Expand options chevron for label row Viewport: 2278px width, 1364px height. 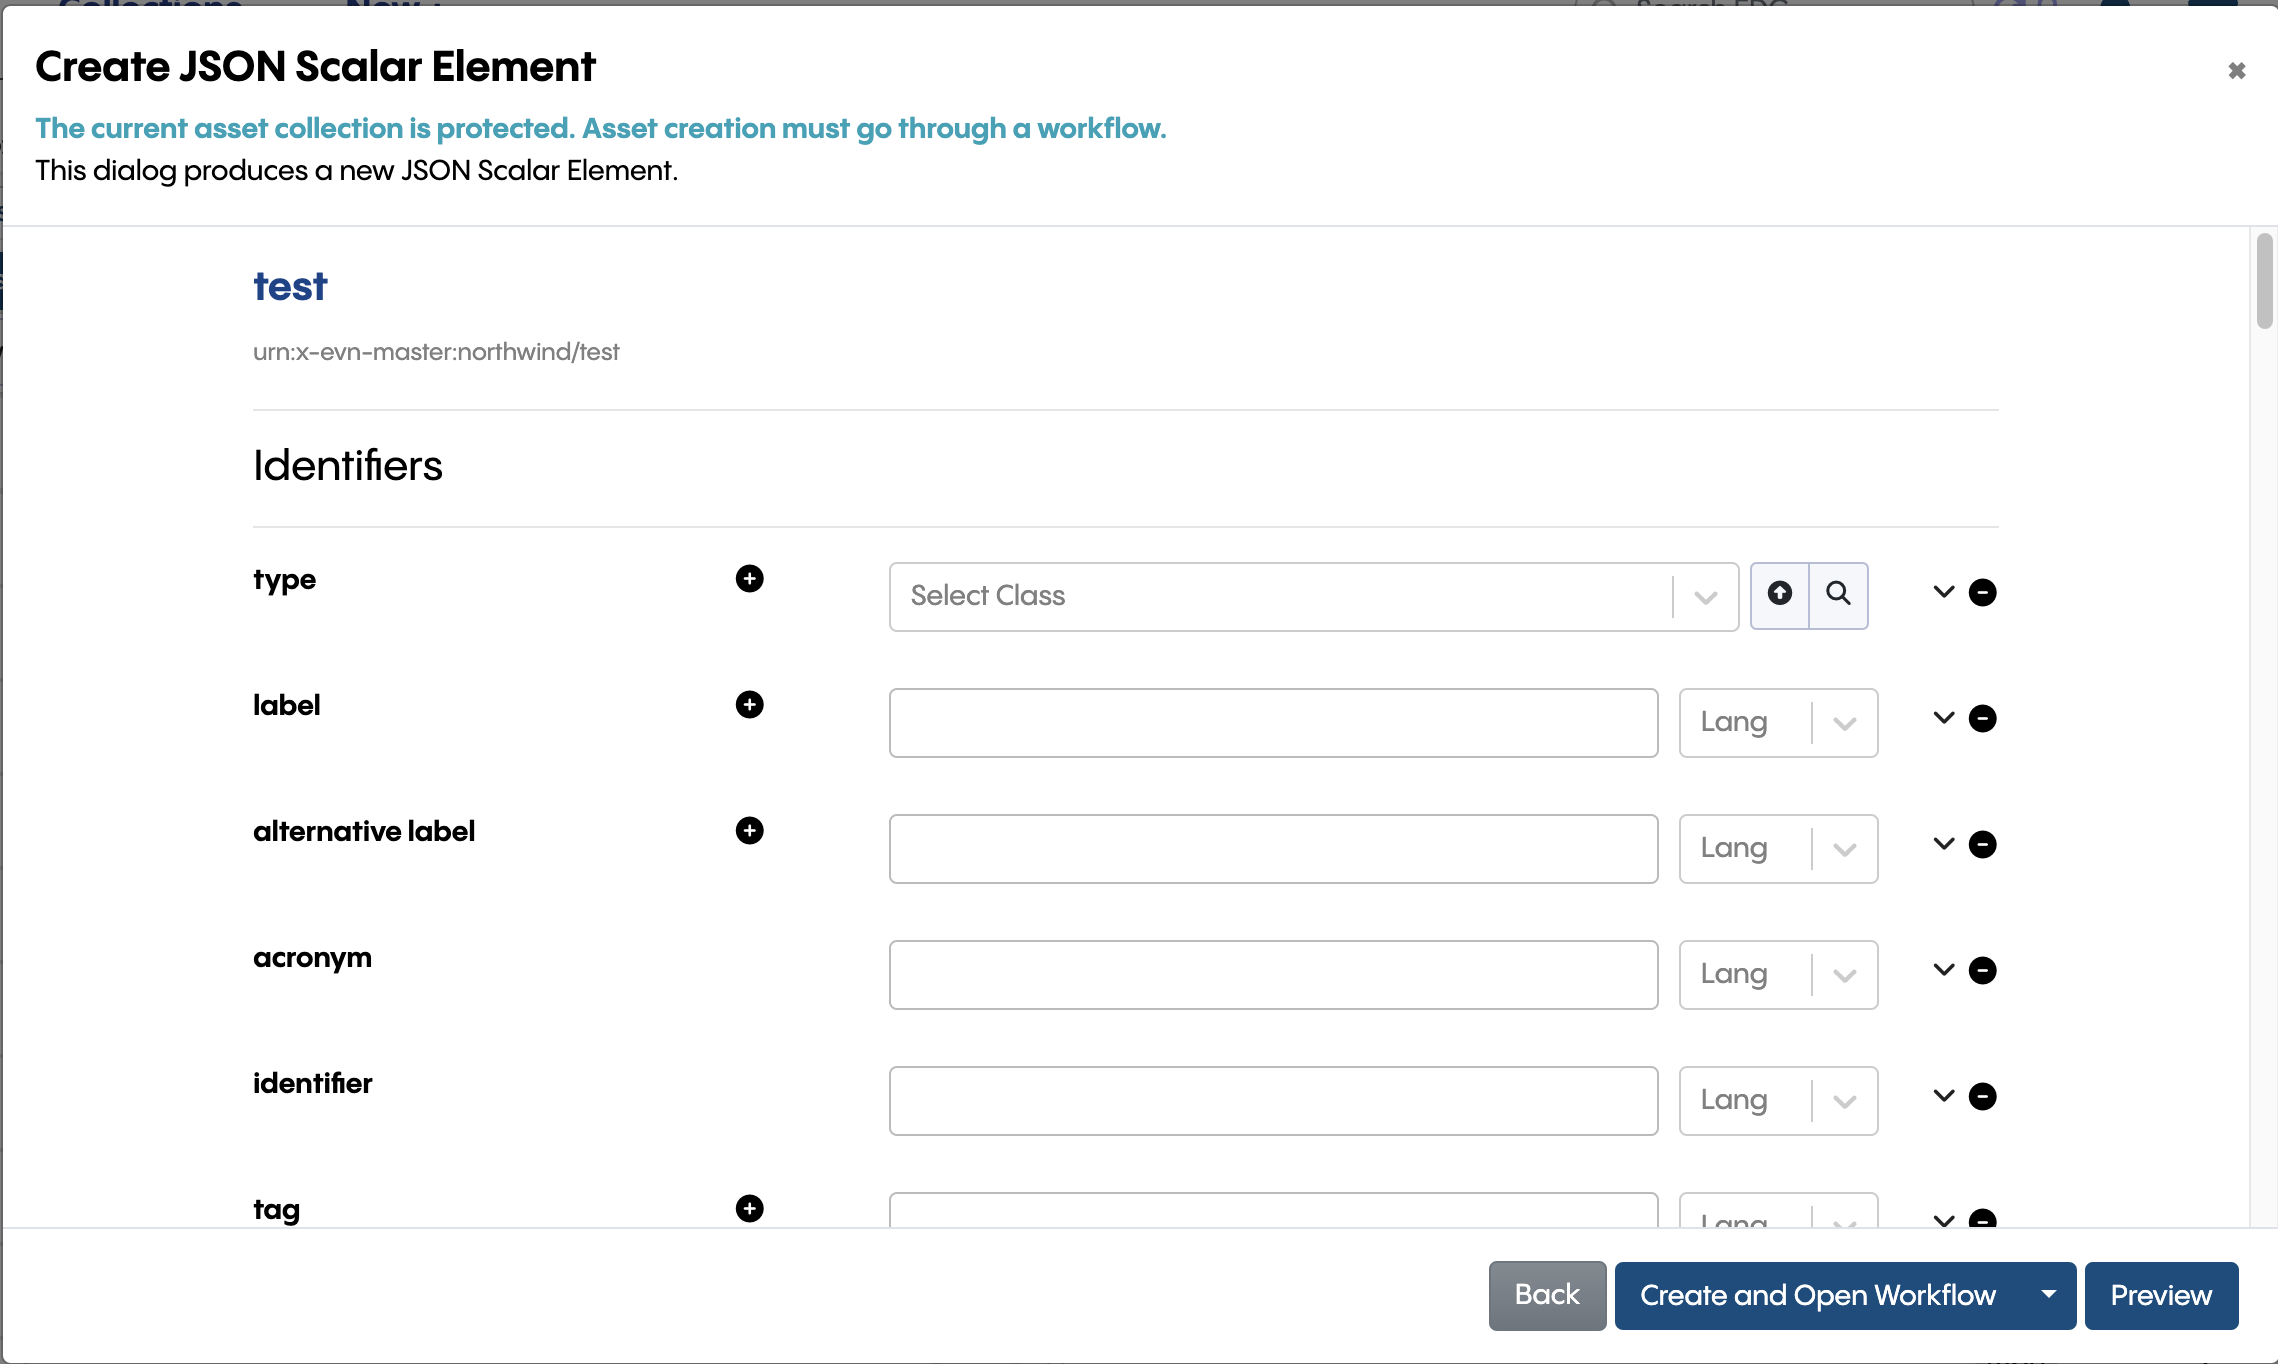point(1943,718)
